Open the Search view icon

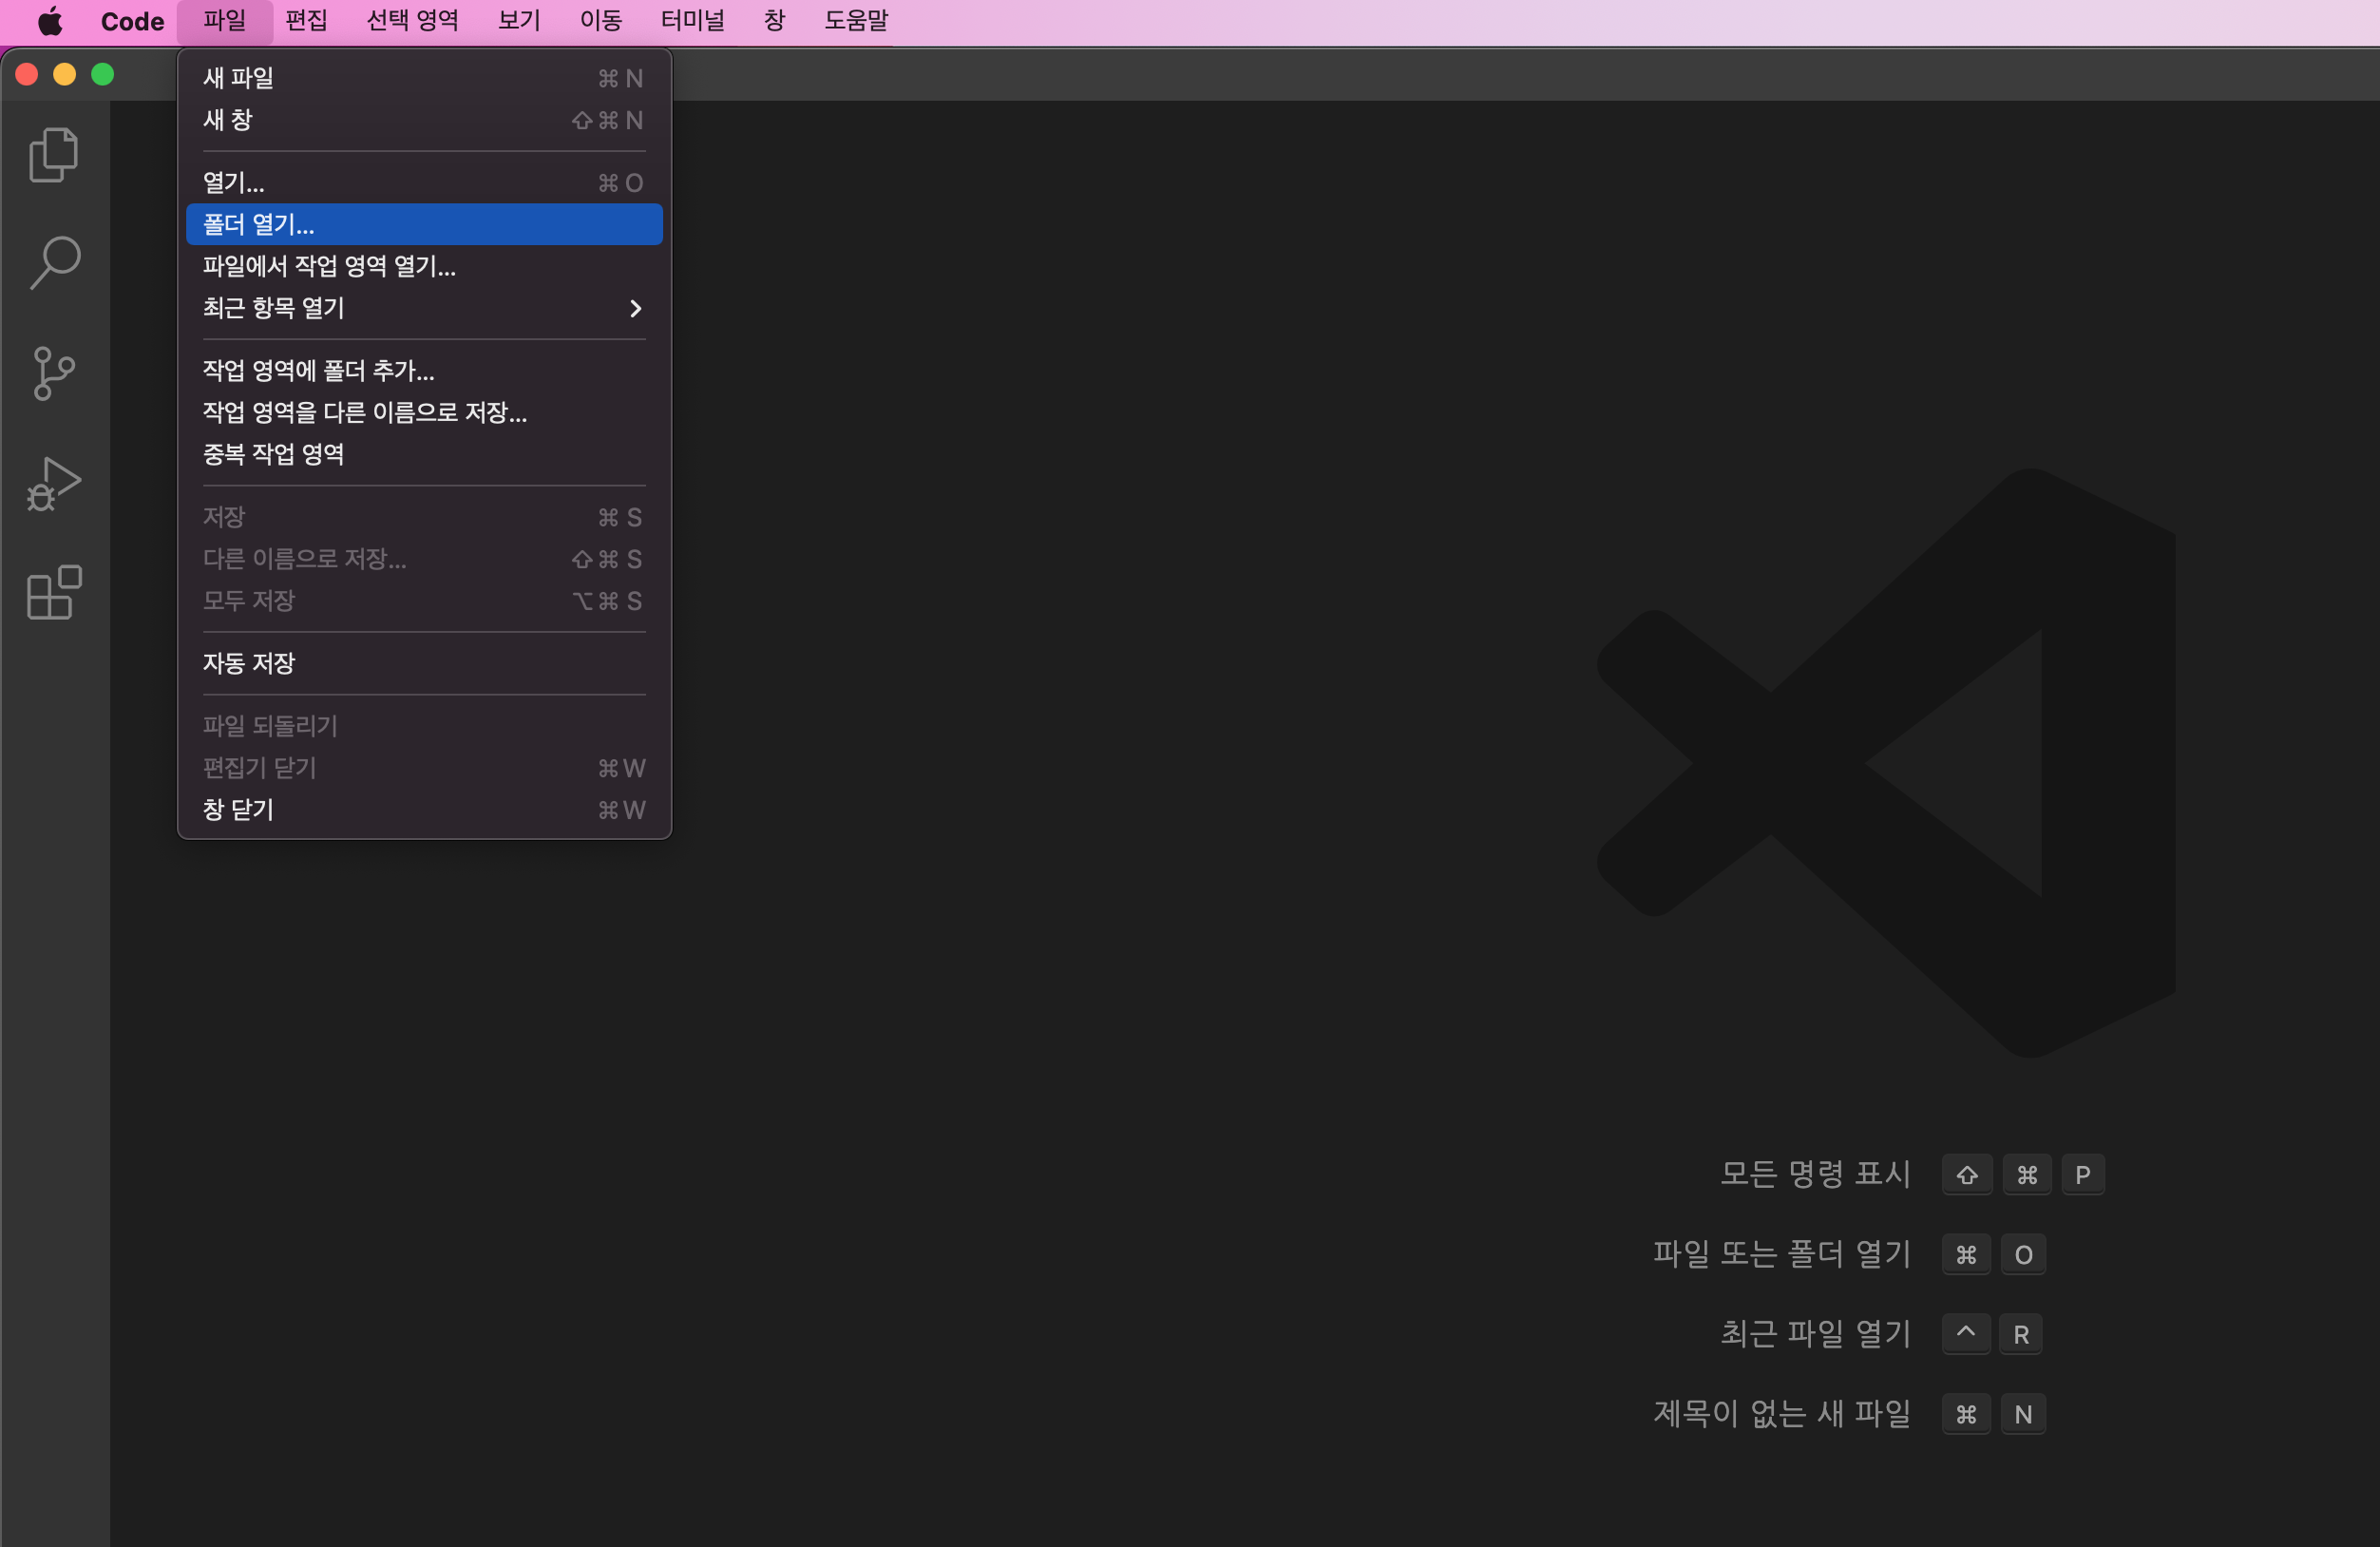pos(54,262)
